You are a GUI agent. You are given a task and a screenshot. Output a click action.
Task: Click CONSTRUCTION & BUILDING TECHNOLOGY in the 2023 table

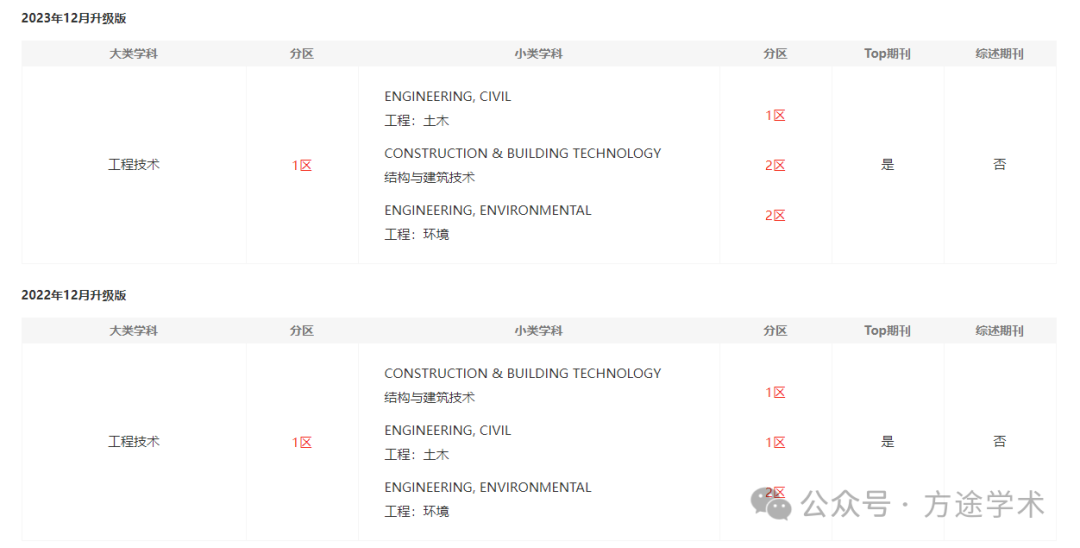point(523,154)
